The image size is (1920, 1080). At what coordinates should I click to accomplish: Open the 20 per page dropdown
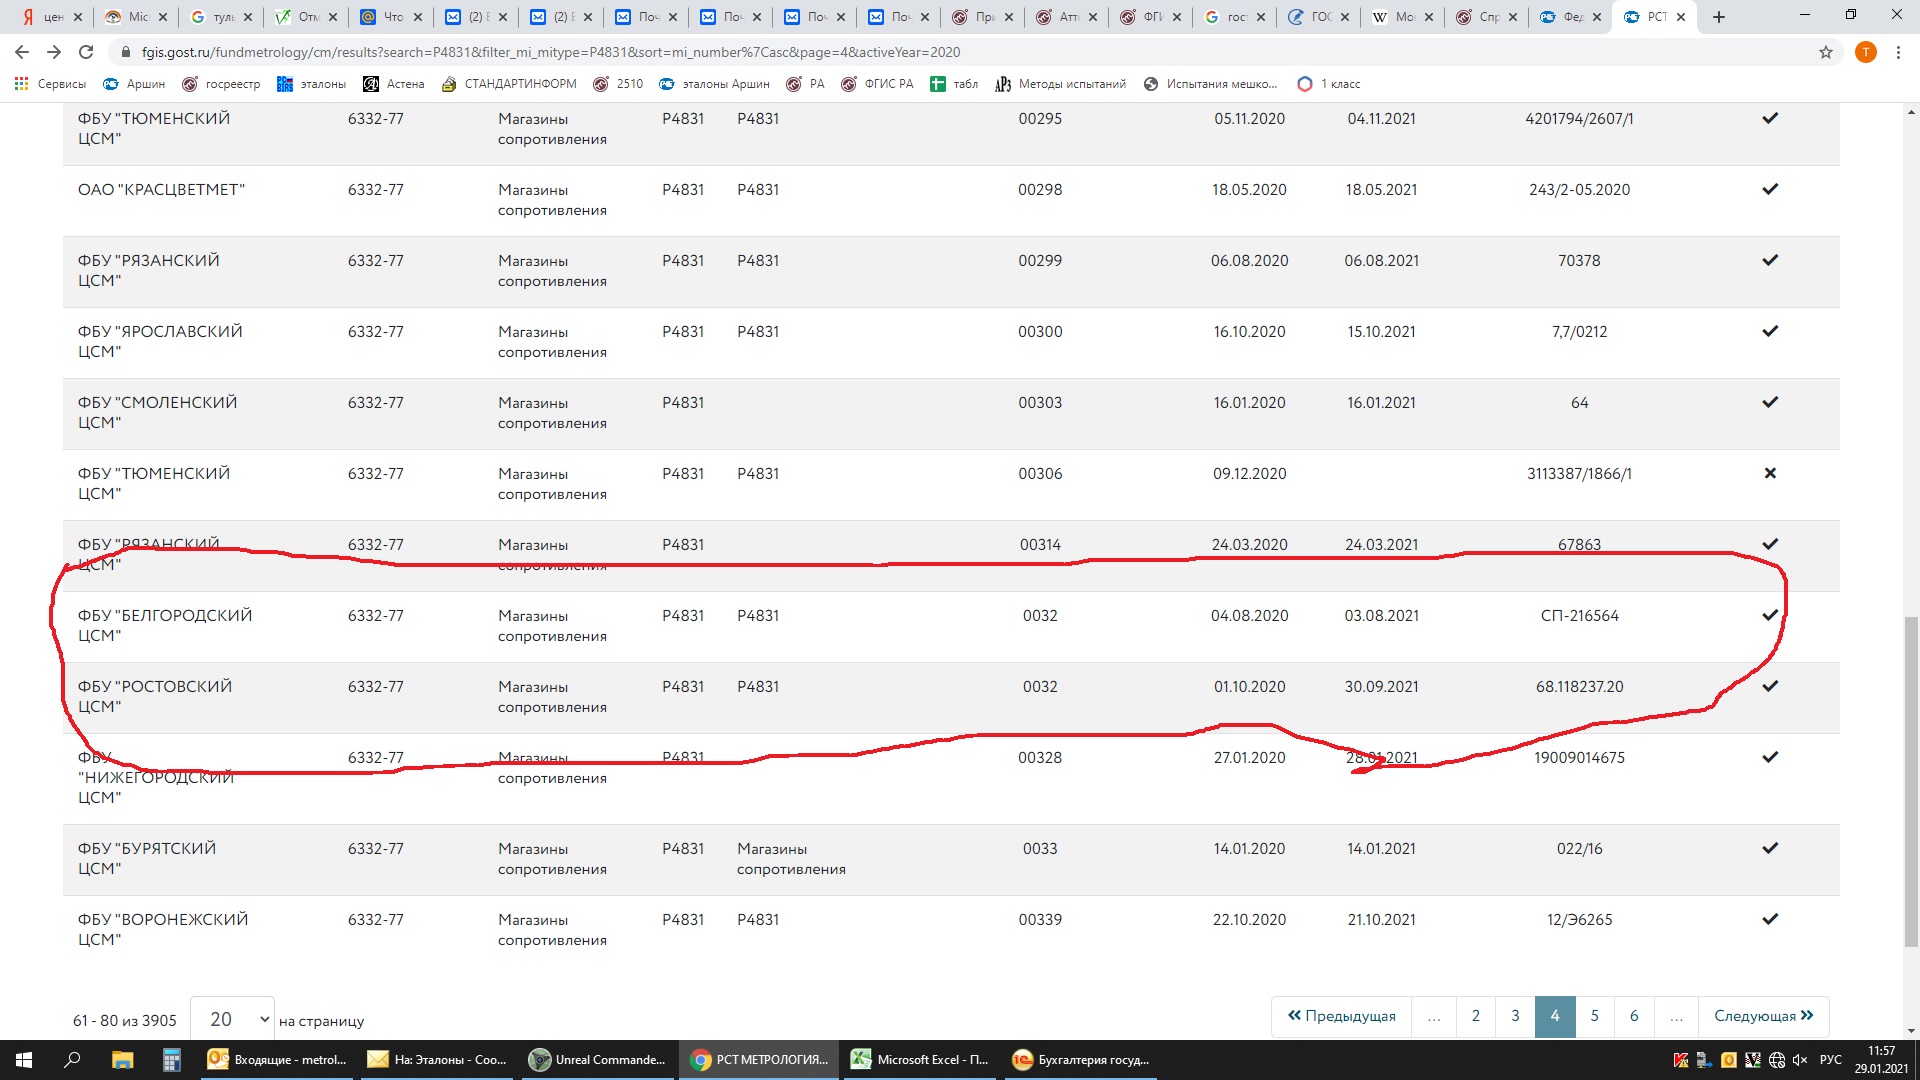[233, 1019]
